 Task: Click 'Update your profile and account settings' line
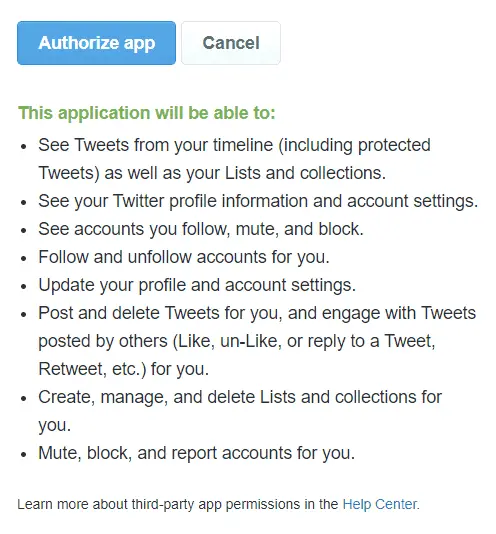(197, 285)
